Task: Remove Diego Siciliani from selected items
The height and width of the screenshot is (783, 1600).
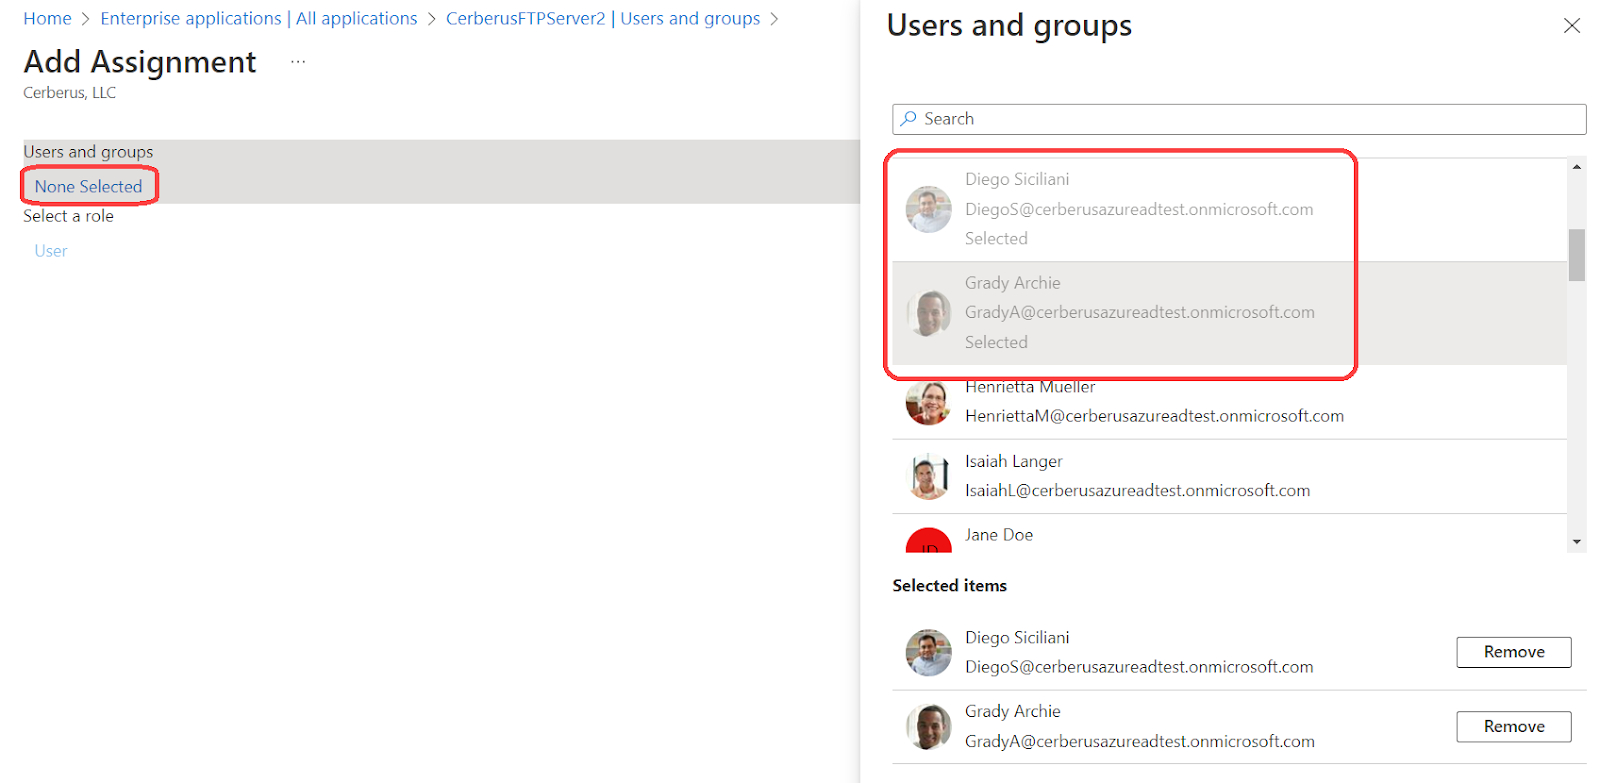Action: pyautogui.click(x=1513, y=652)
